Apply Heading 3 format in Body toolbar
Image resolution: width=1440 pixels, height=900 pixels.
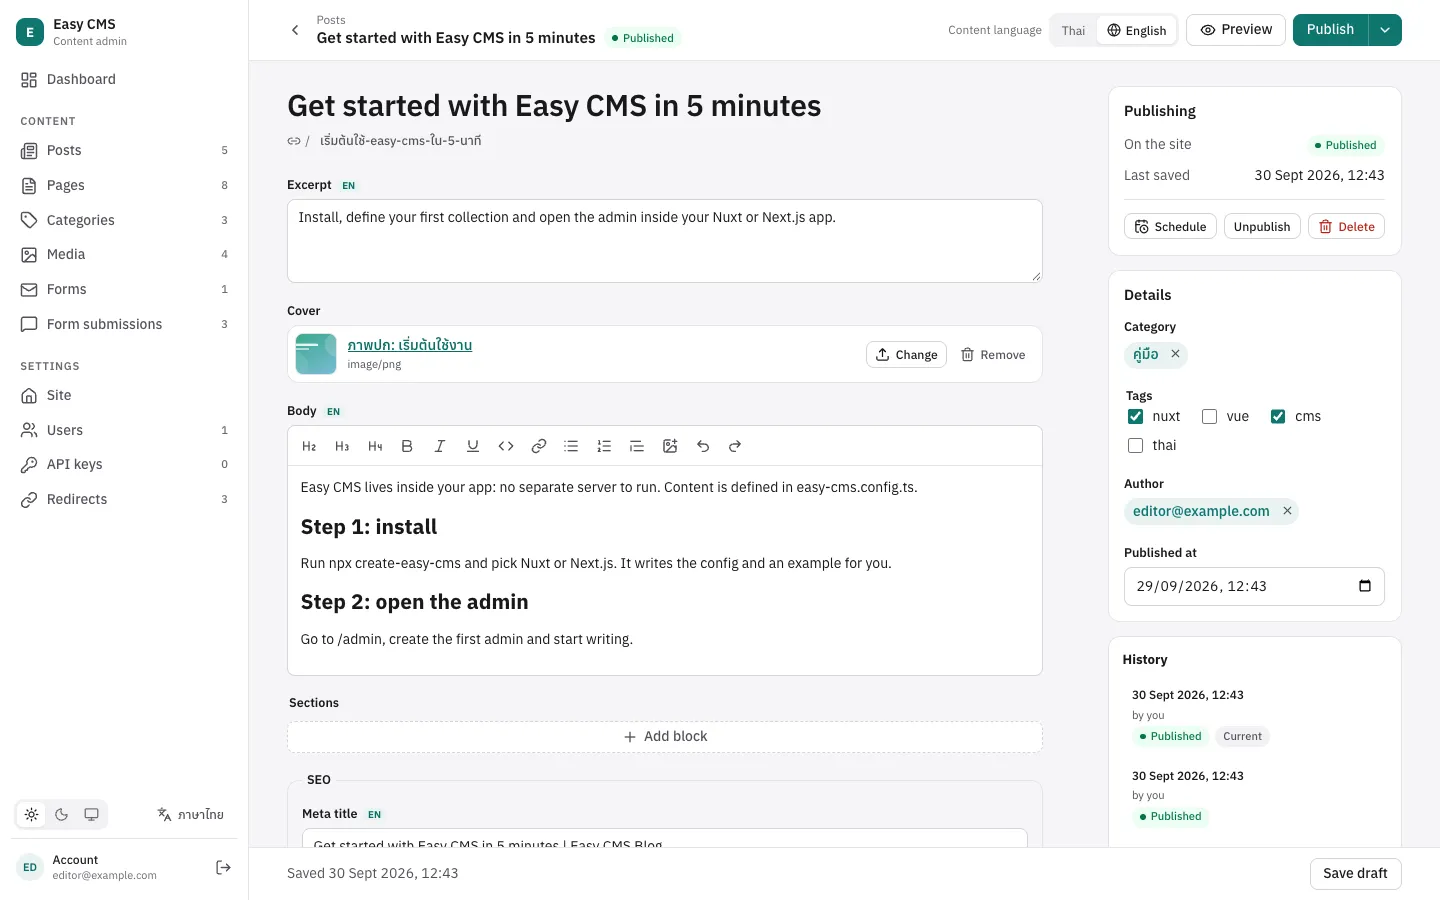(x=342, y=446)
